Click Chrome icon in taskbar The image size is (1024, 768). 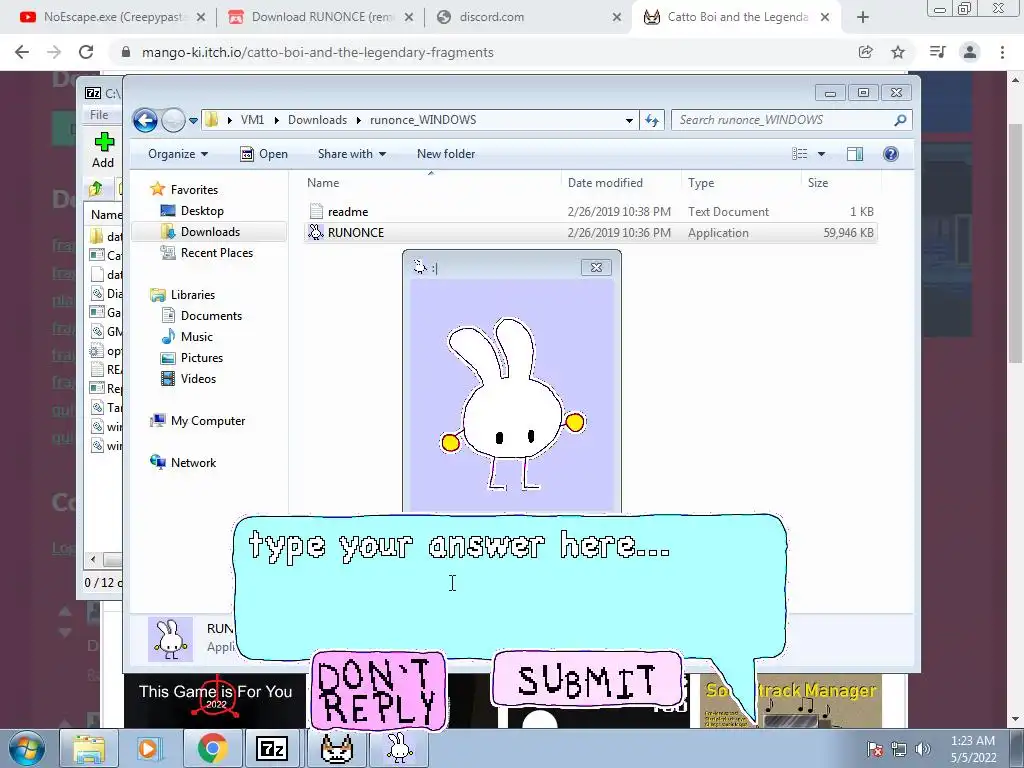[212, 748]
